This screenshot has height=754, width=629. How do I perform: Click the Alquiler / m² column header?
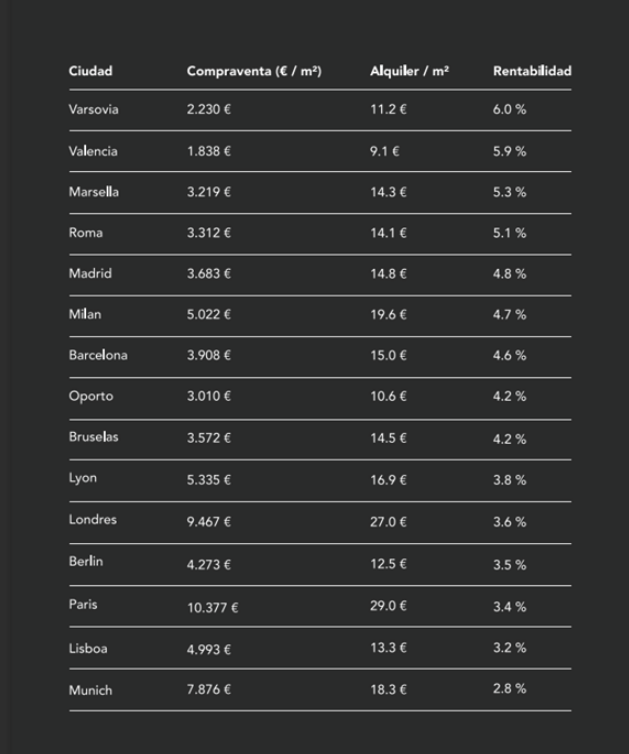tap(409, 71)
